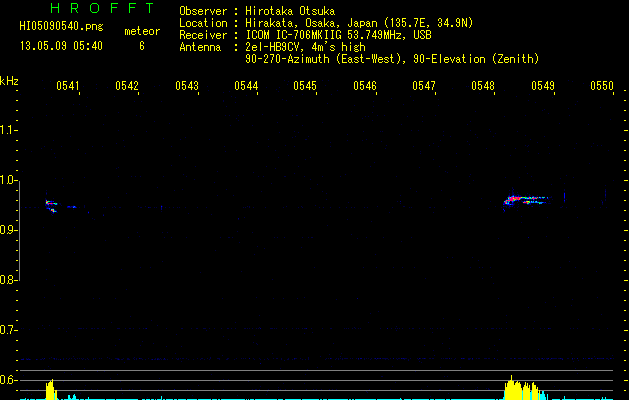Click the 0545 time axis marker

click(305, 86)
